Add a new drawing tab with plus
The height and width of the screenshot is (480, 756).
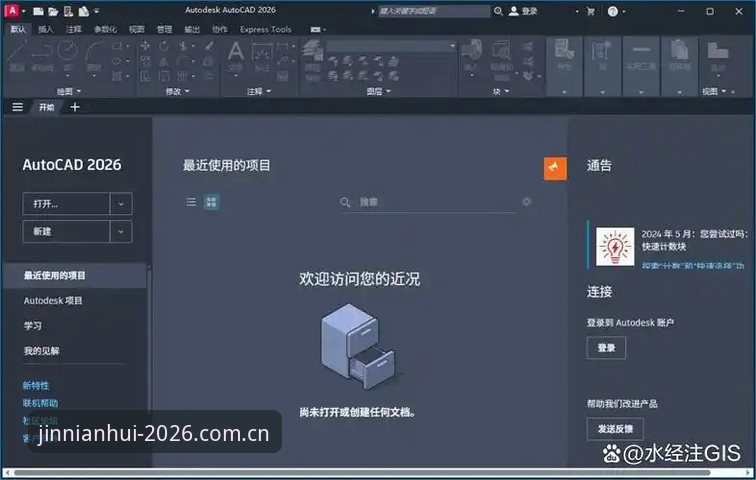75,107
